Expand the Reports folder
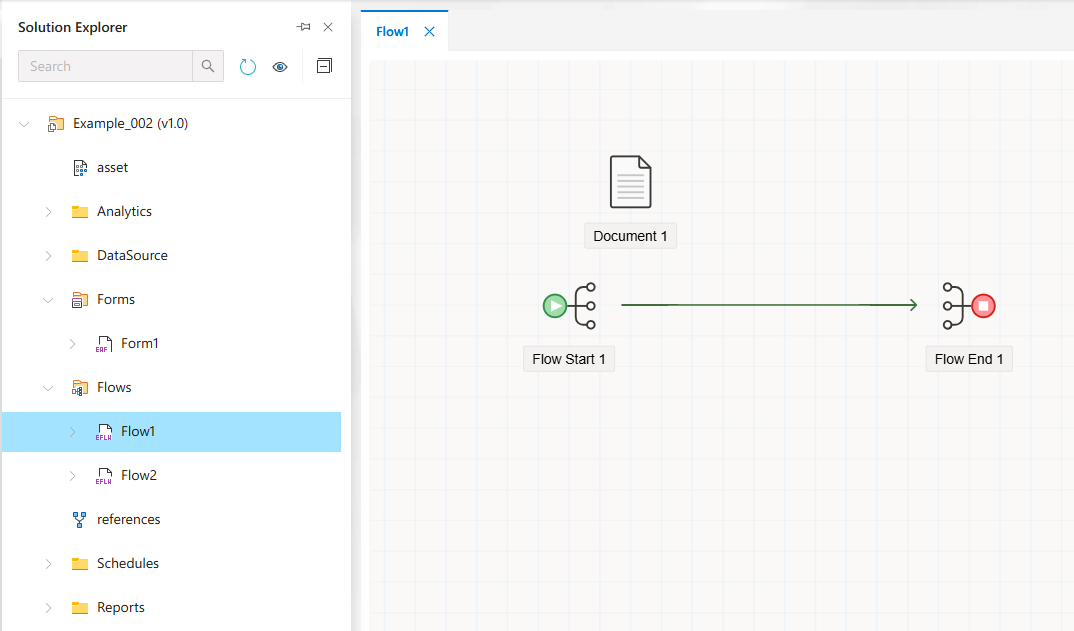Viewport: 1074px width, 631px height. point(48,608)
